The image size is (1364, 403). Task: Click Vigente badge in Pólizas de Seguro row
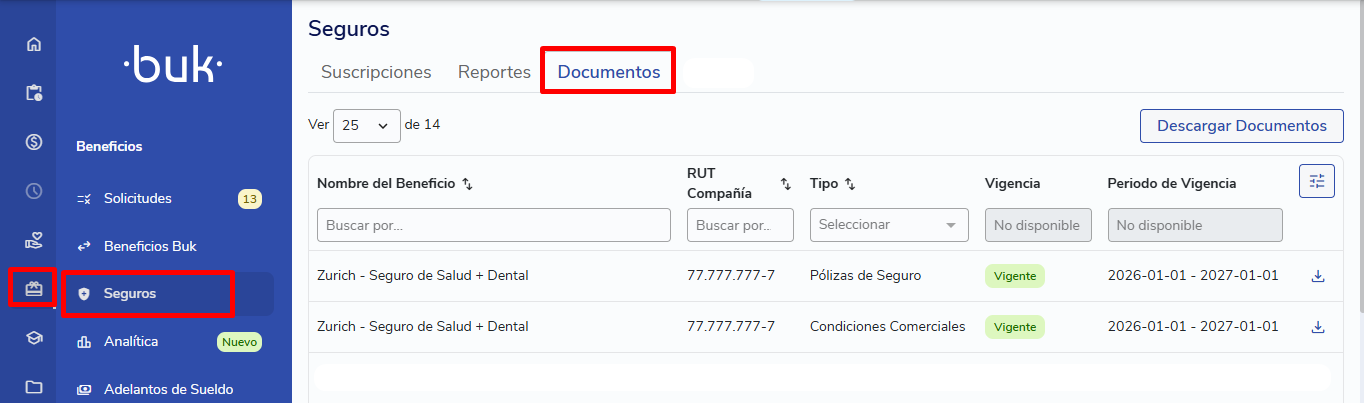coord(1015,276)
